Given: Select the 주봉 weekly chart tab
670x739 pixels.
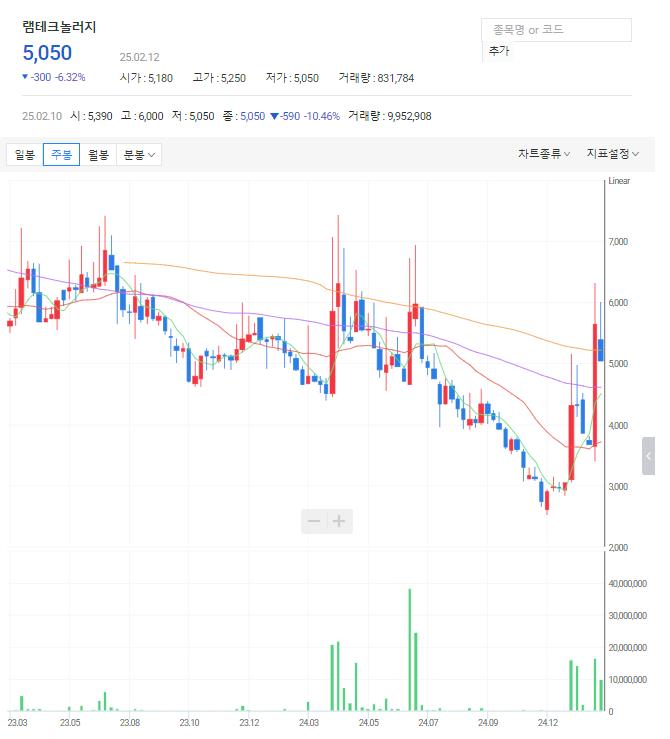Looking at the screenshot, I should (61, 155).
